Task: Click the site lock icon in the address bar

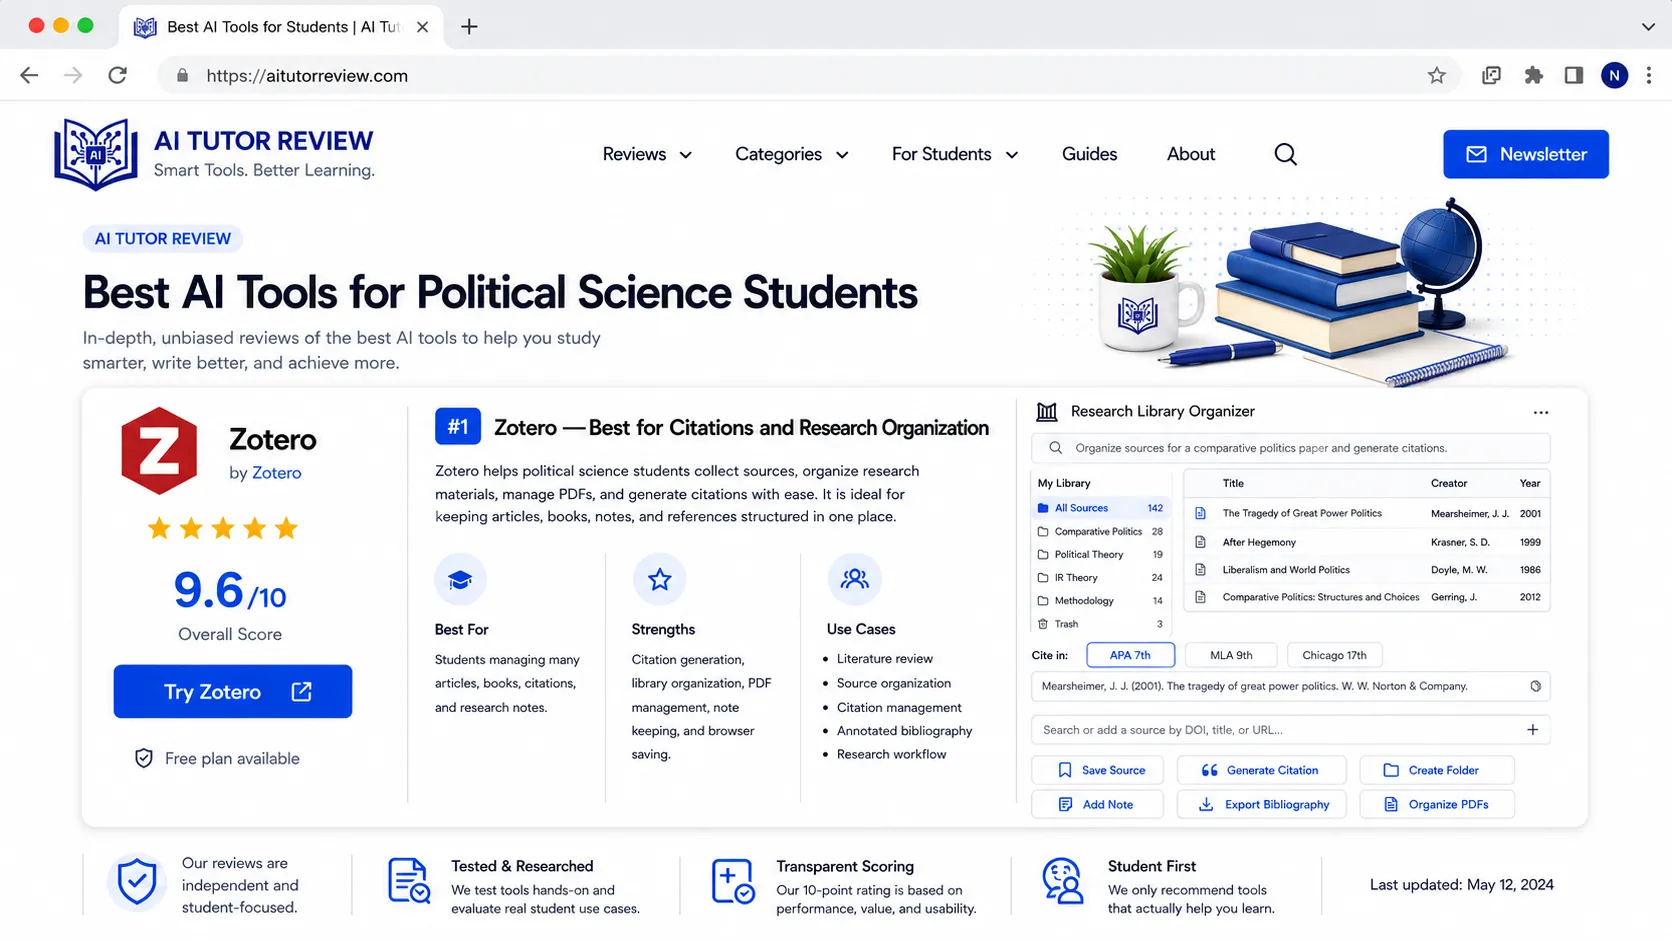Action: point(182,76)
